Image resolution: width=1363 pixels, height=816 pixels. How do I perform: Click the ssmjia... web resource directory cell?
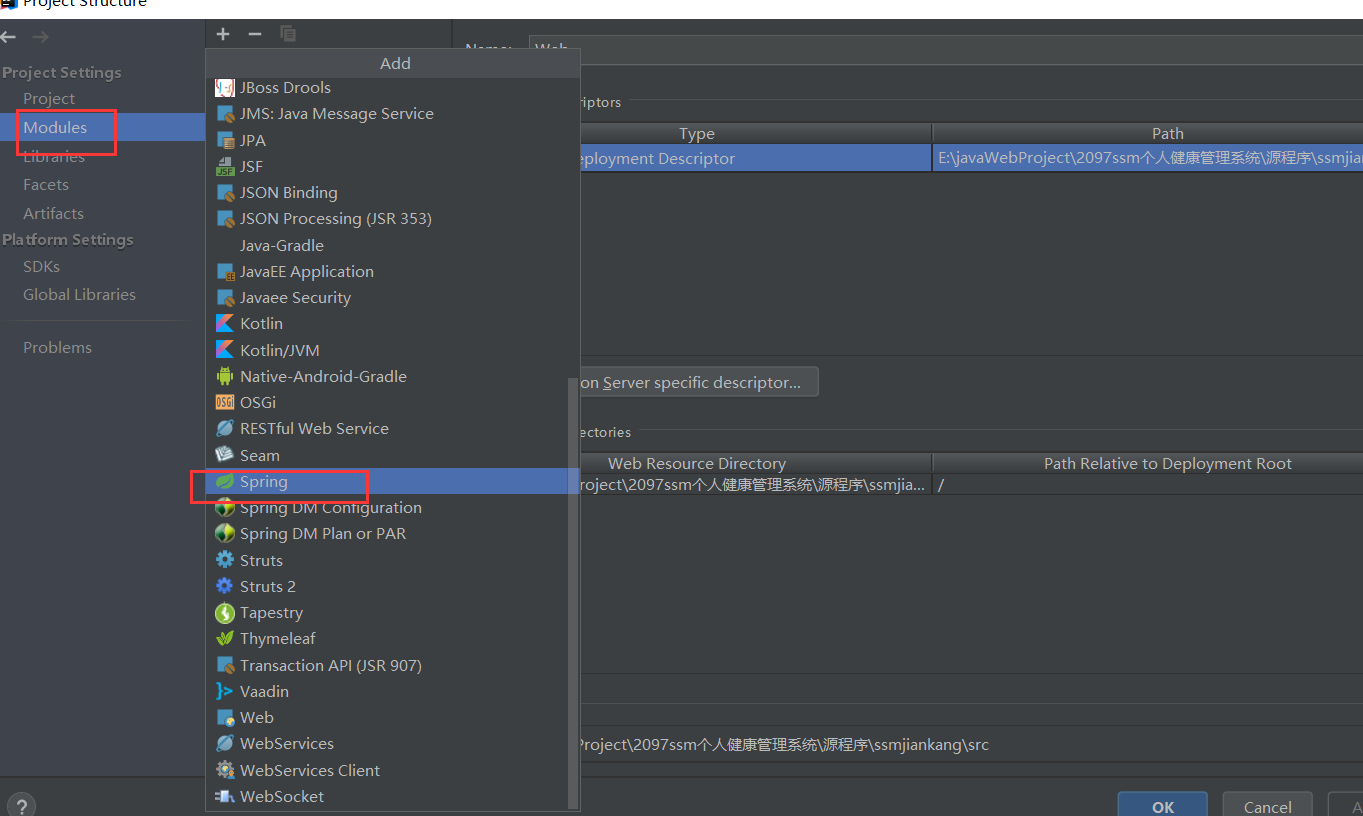[755, 485]
